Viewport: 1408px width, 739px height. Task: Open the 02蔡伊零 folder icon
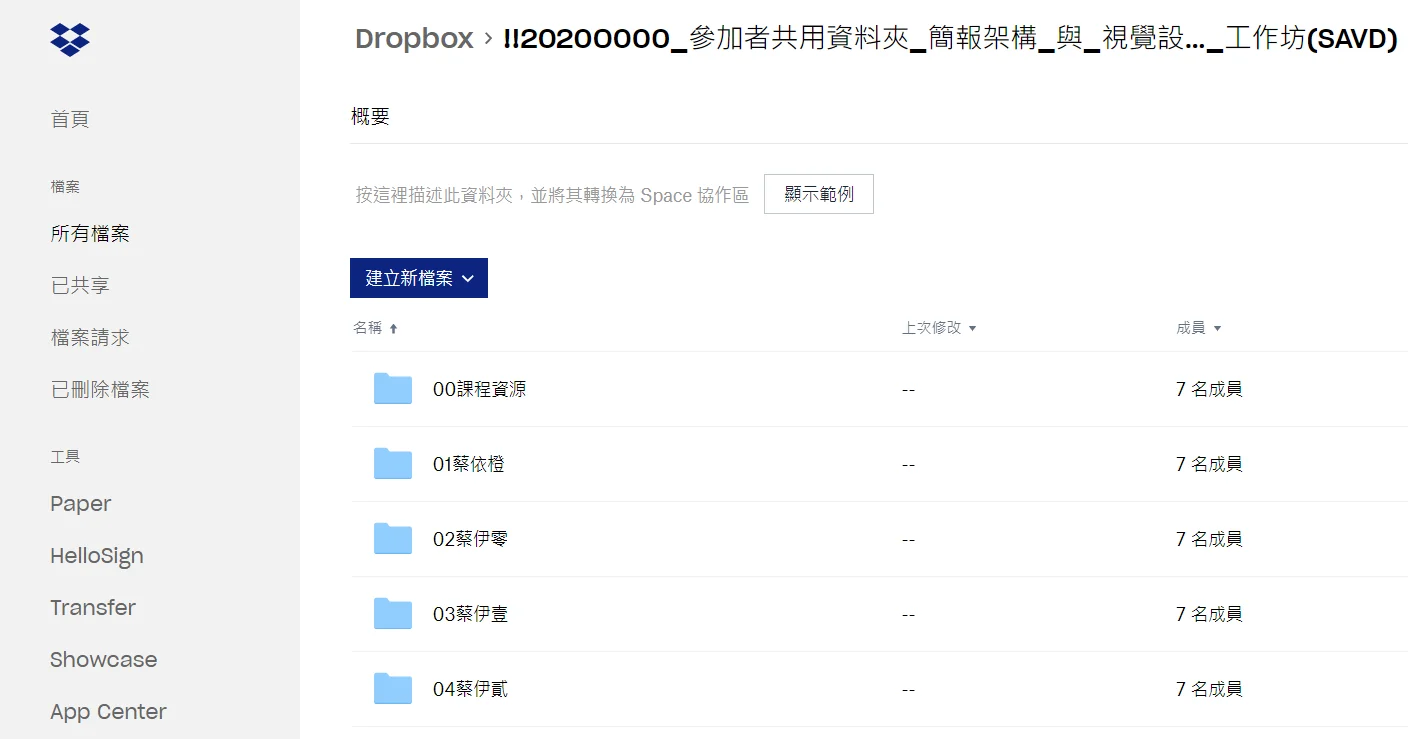coord(393,539)
